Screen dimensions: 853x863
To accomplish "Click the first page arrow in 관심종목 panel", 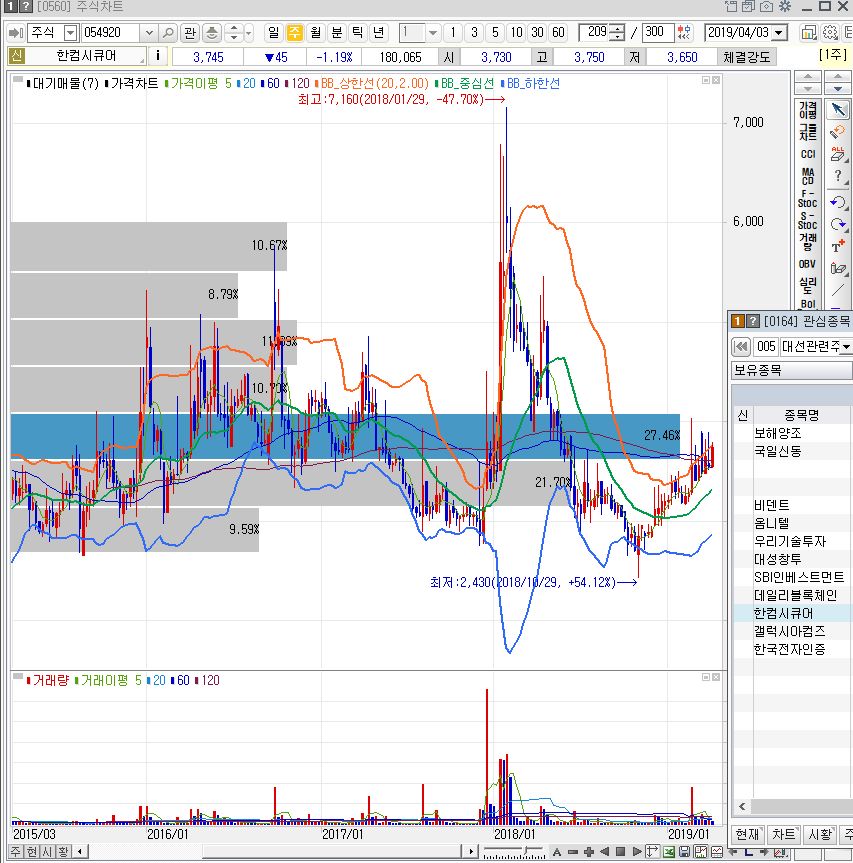I will tap(741, 347).
